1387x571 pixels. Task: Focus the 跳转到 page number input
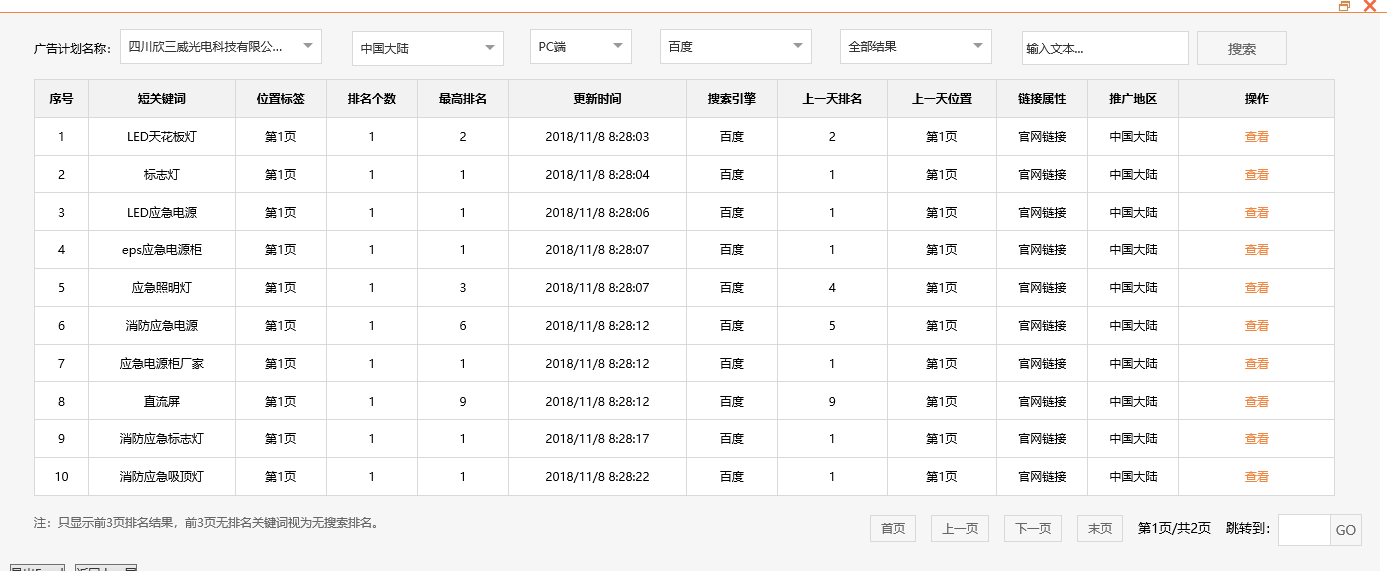click(x=1304, y=530)
